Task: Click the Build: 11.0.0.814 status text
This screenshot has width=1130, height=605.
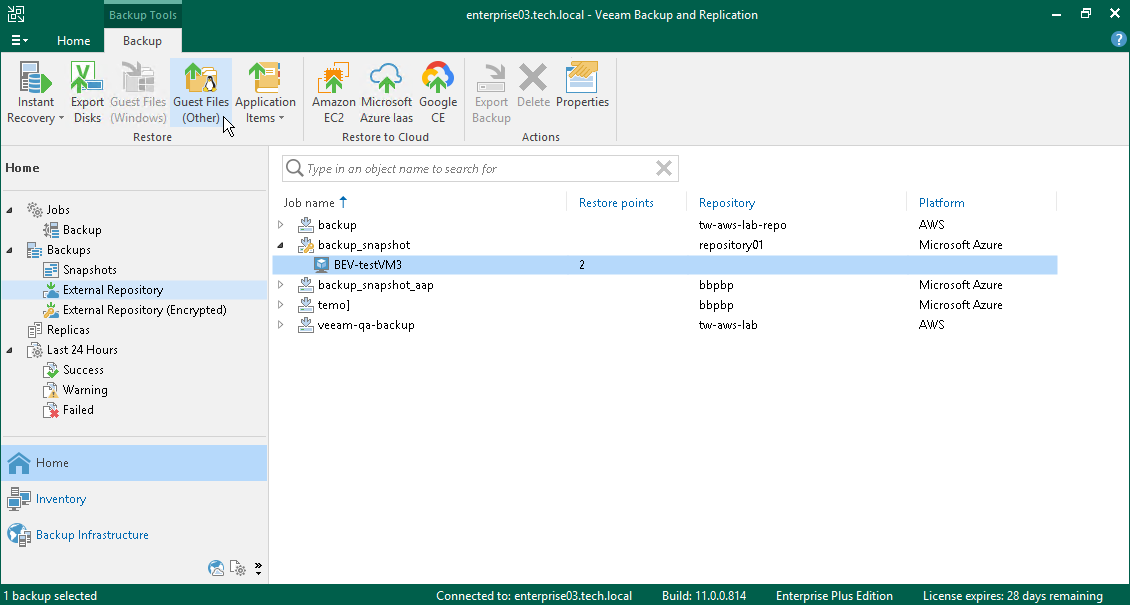Action: tap(704, 596)
